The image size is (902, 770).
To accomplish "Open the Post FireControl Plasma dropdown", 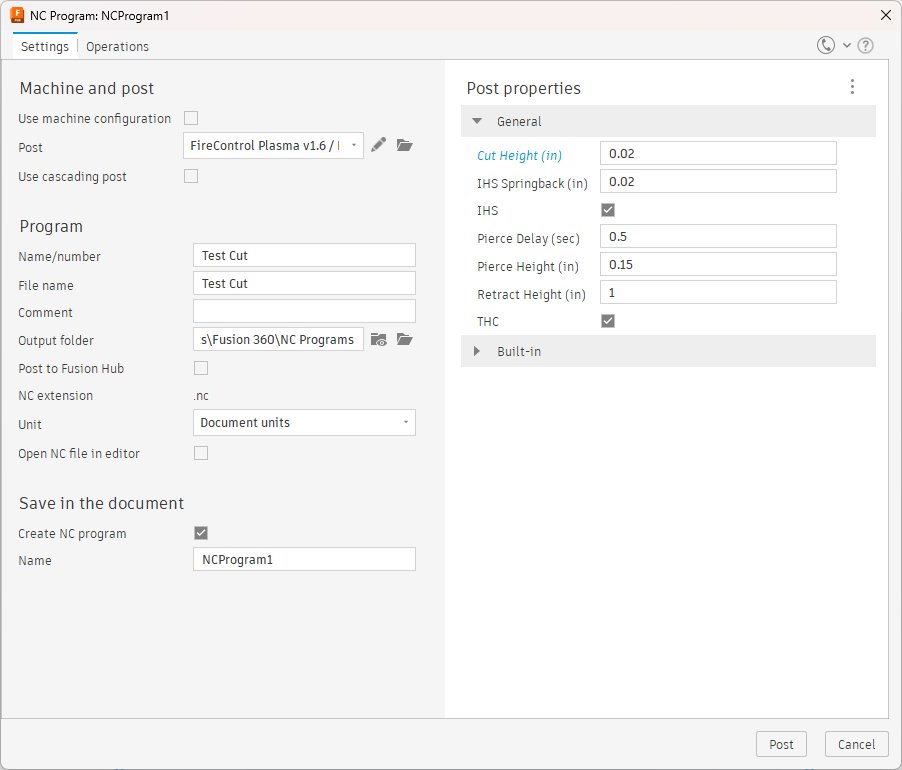I will tap(273, 145).
